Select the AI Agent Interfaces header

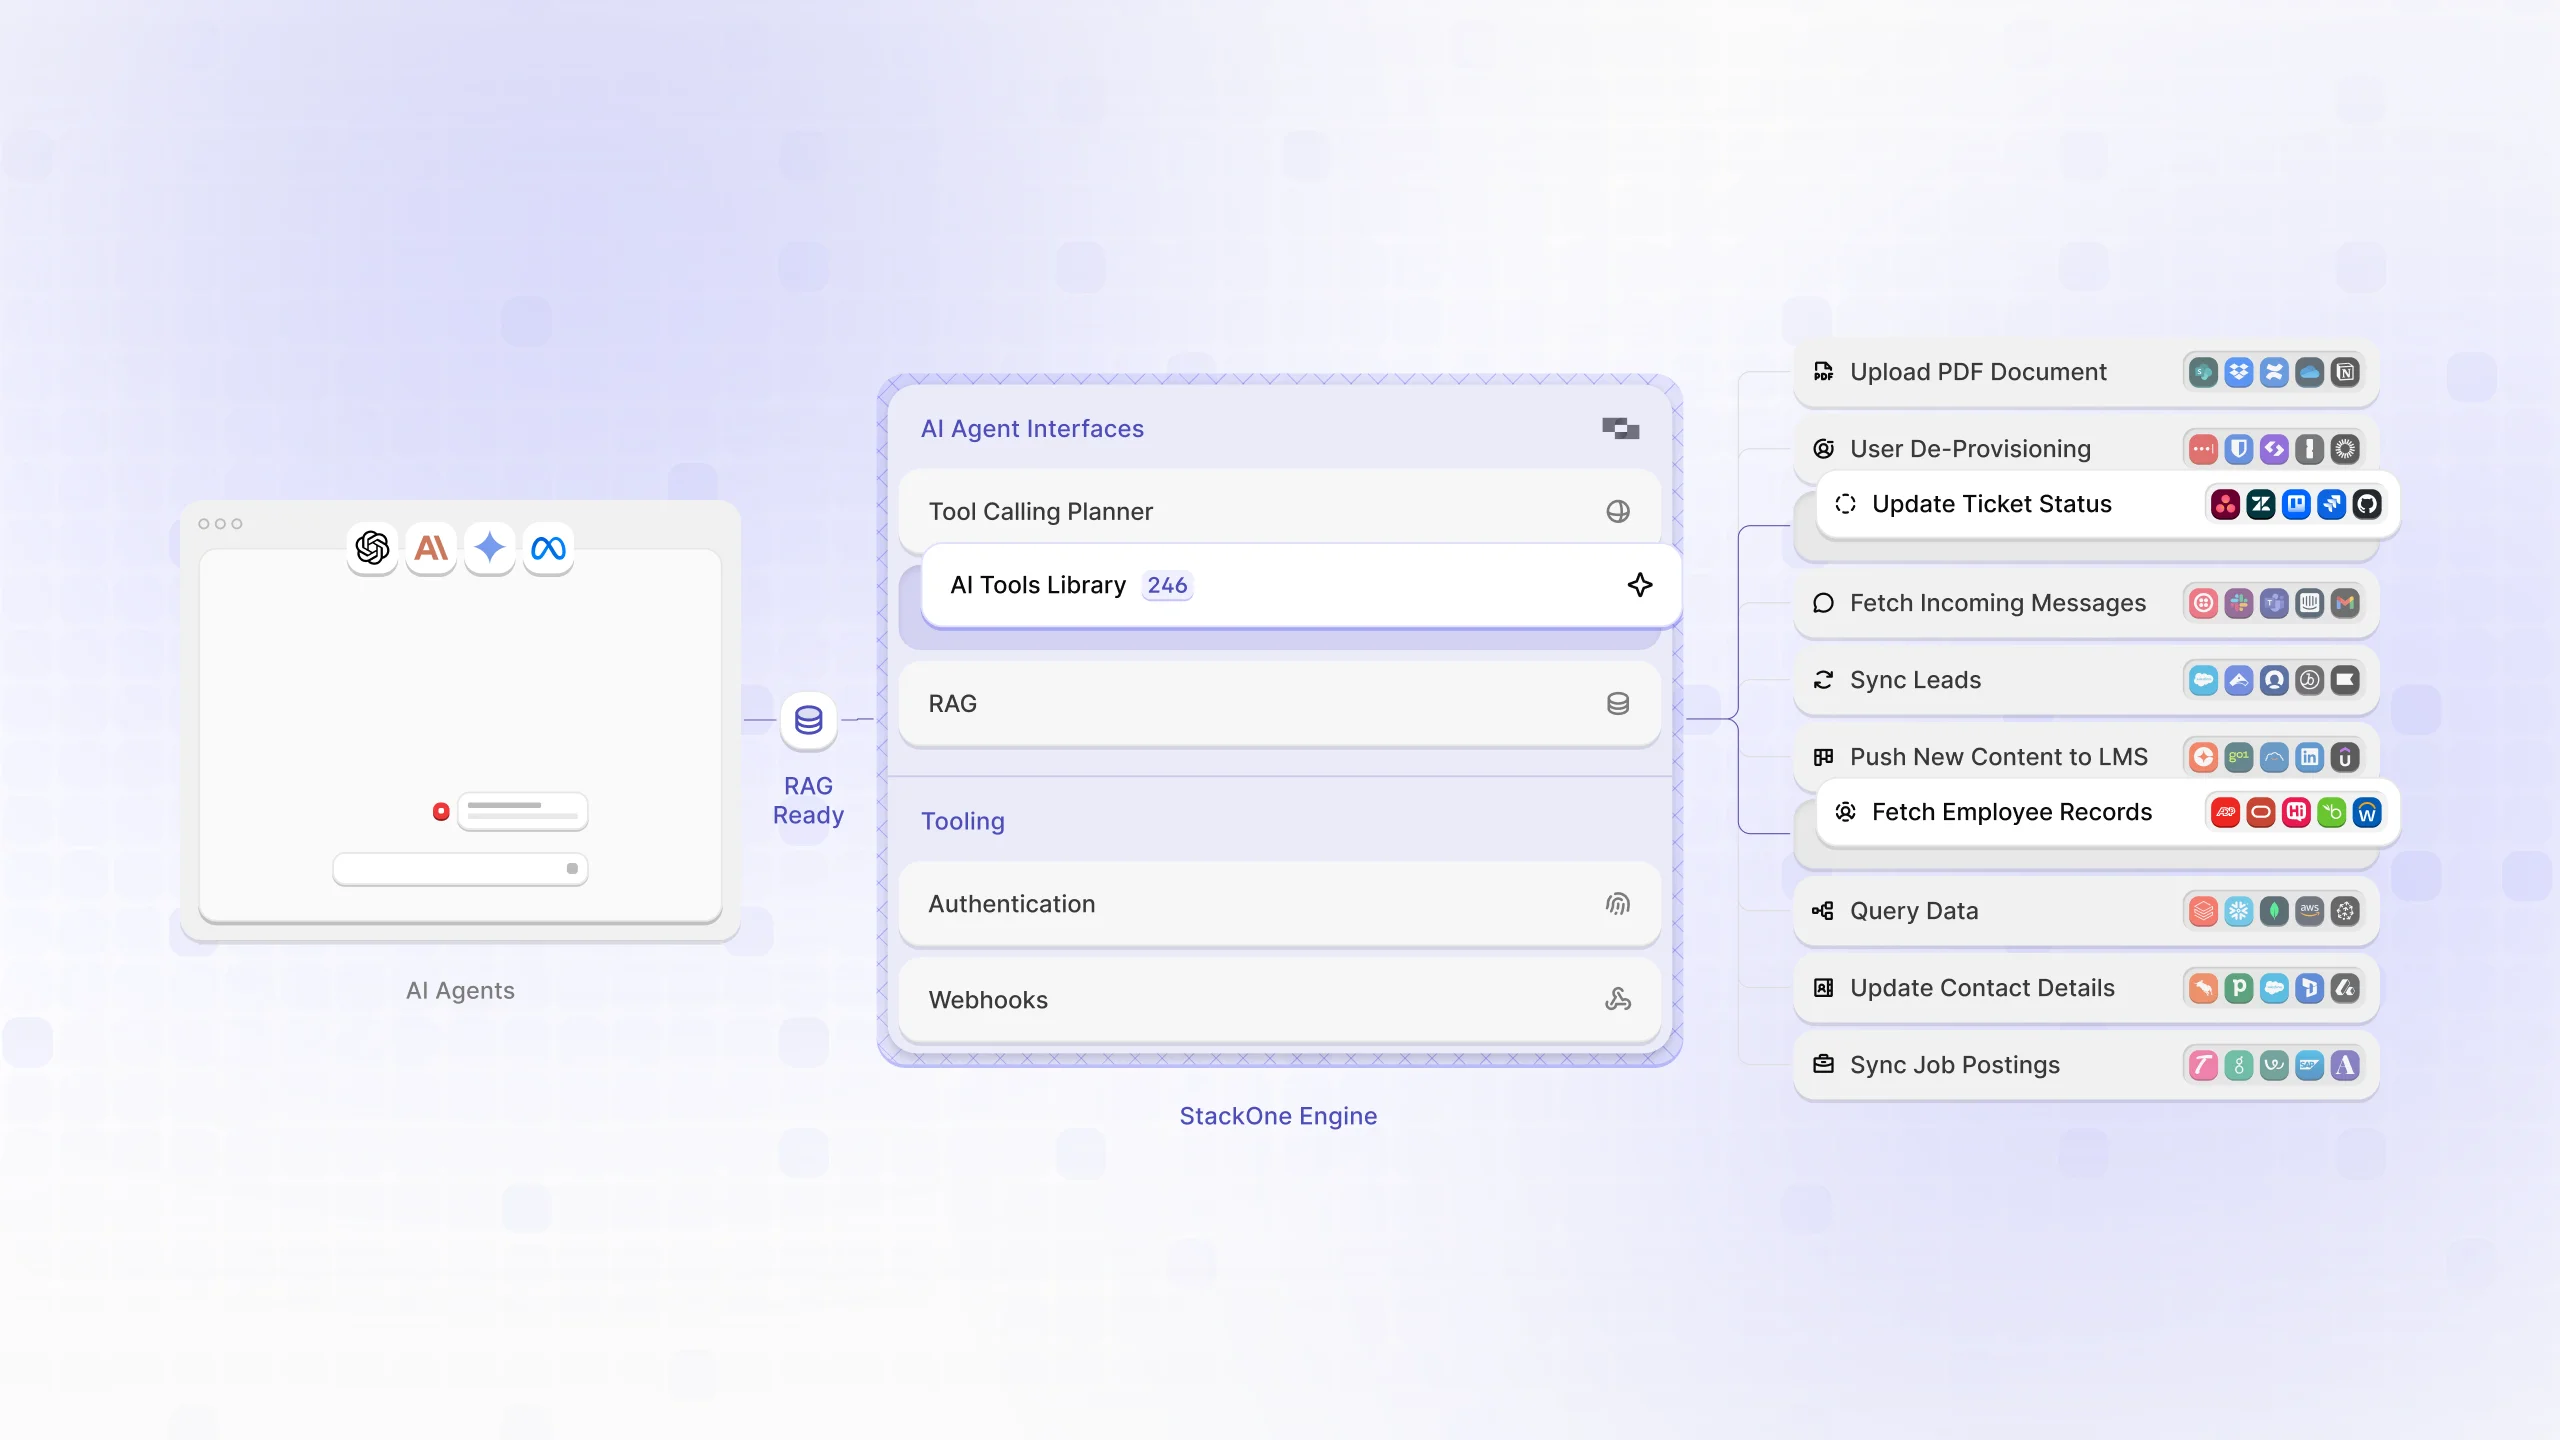tap(1031, 428)
